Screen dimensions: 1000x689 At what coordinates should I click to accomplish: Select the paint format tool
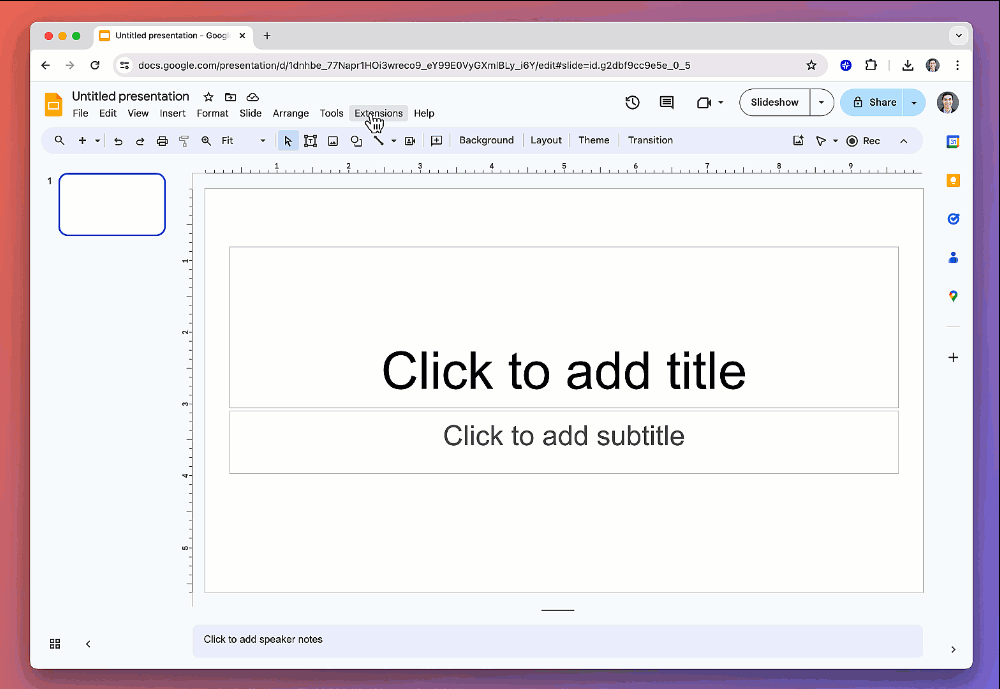pyautogui.click(x=184, y=141)
